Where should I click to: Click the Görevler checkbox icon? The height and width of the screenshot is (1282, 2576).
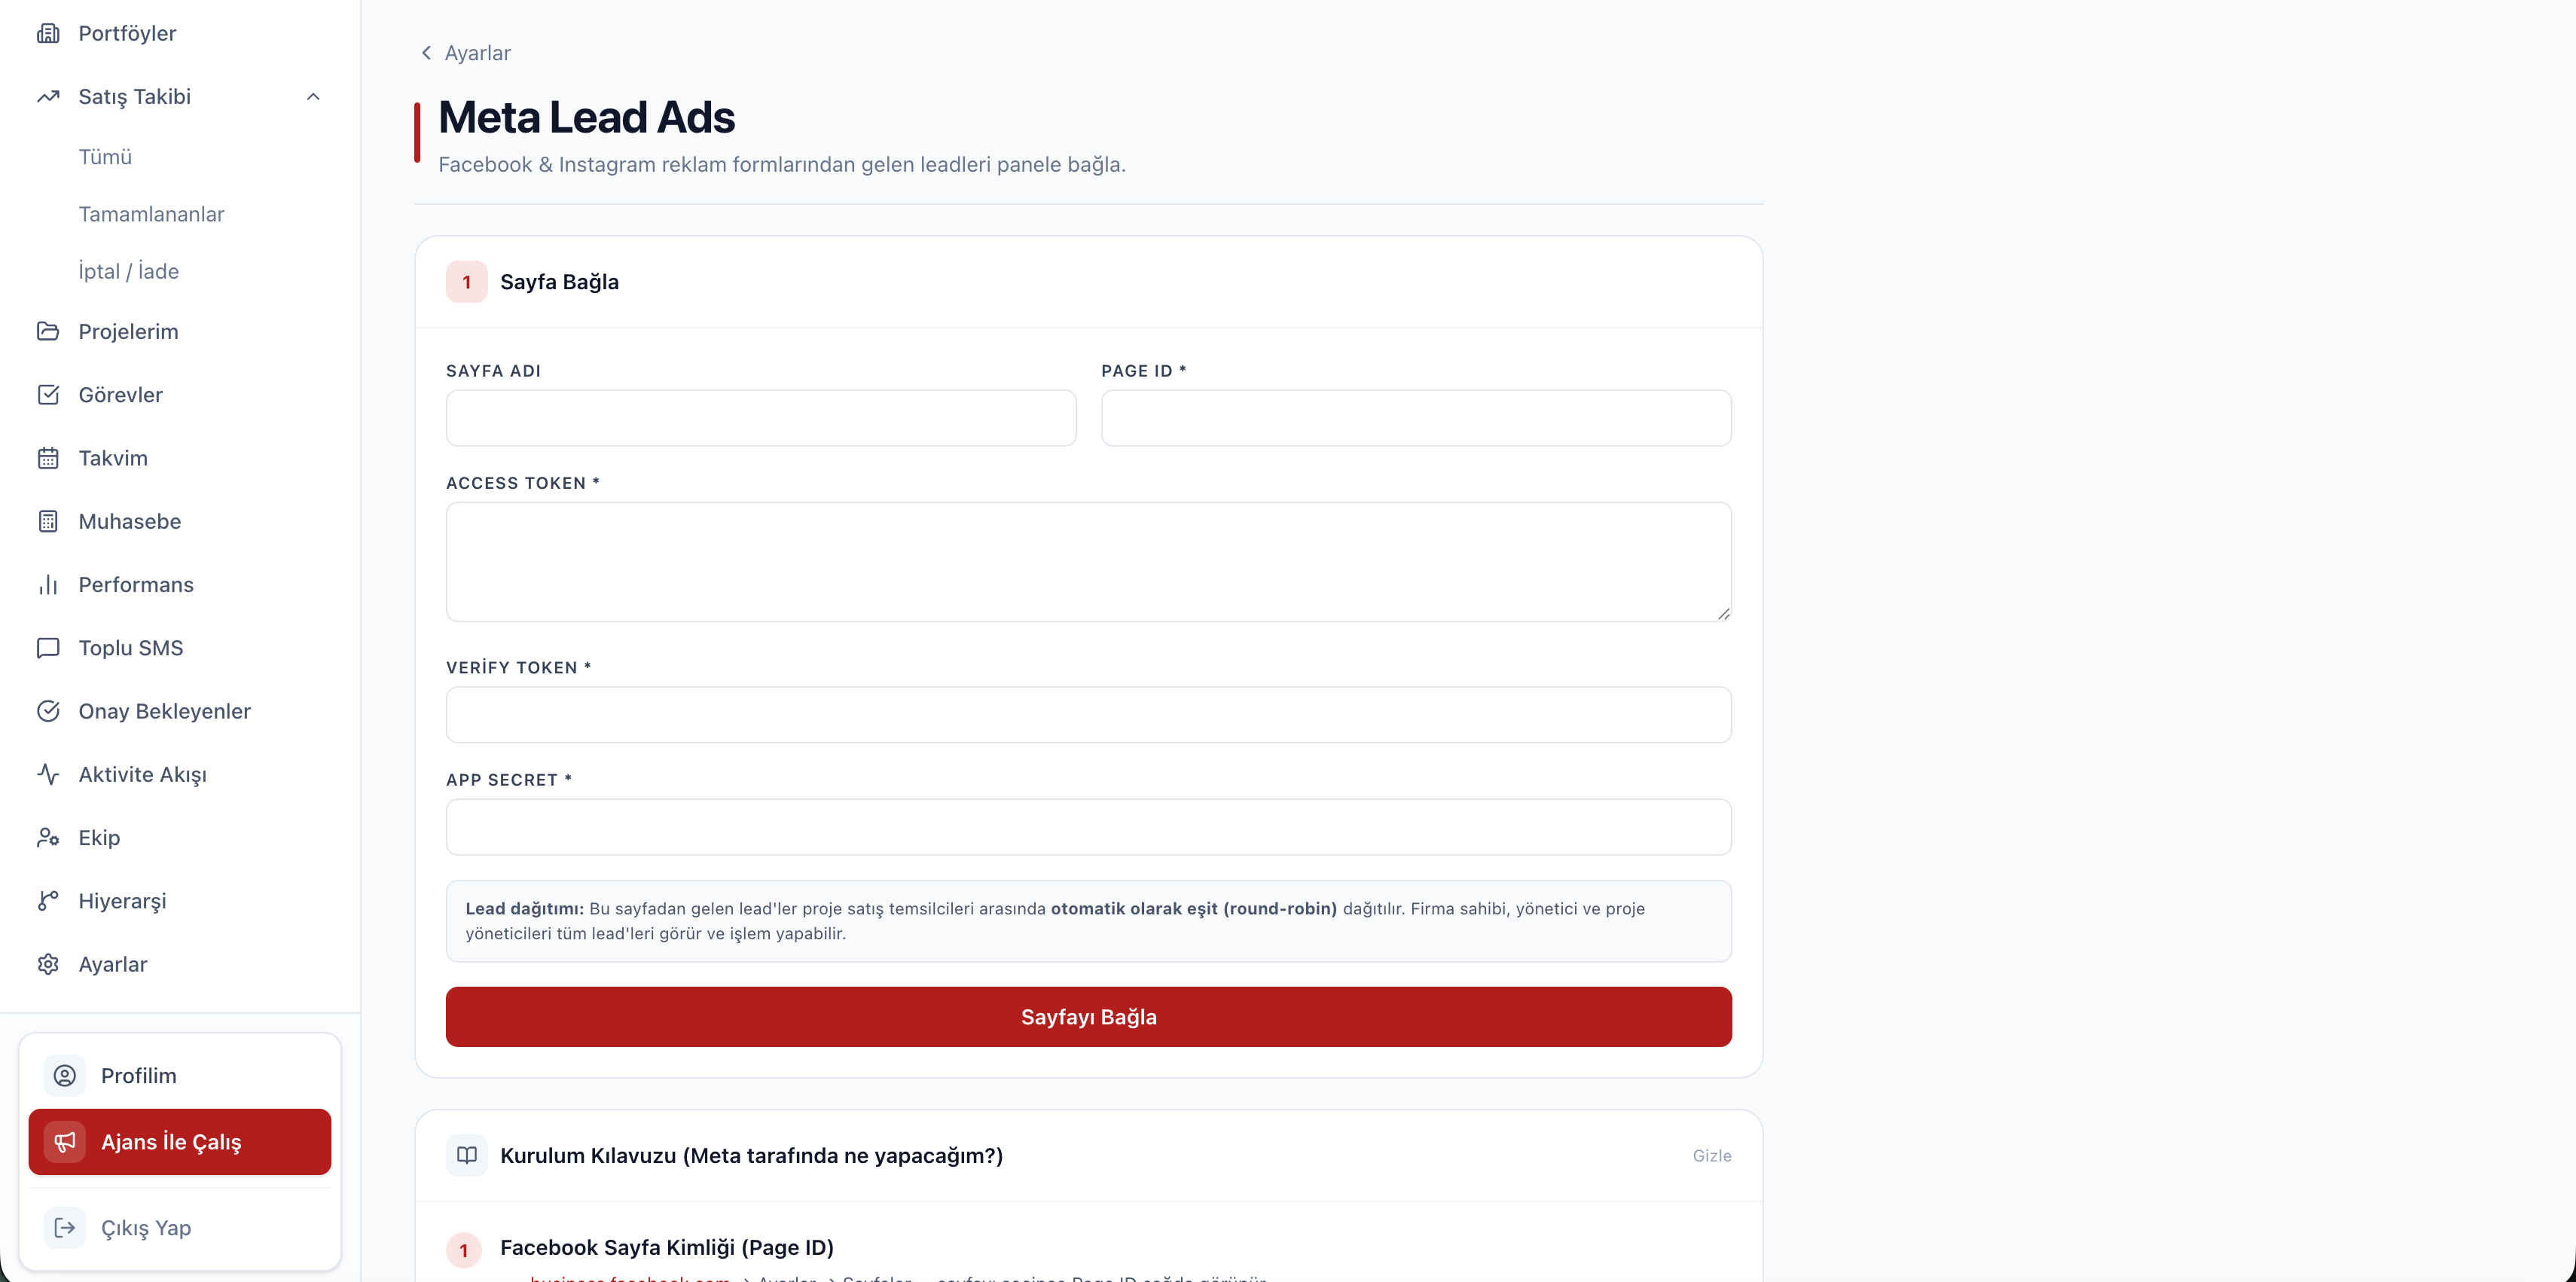48,394
